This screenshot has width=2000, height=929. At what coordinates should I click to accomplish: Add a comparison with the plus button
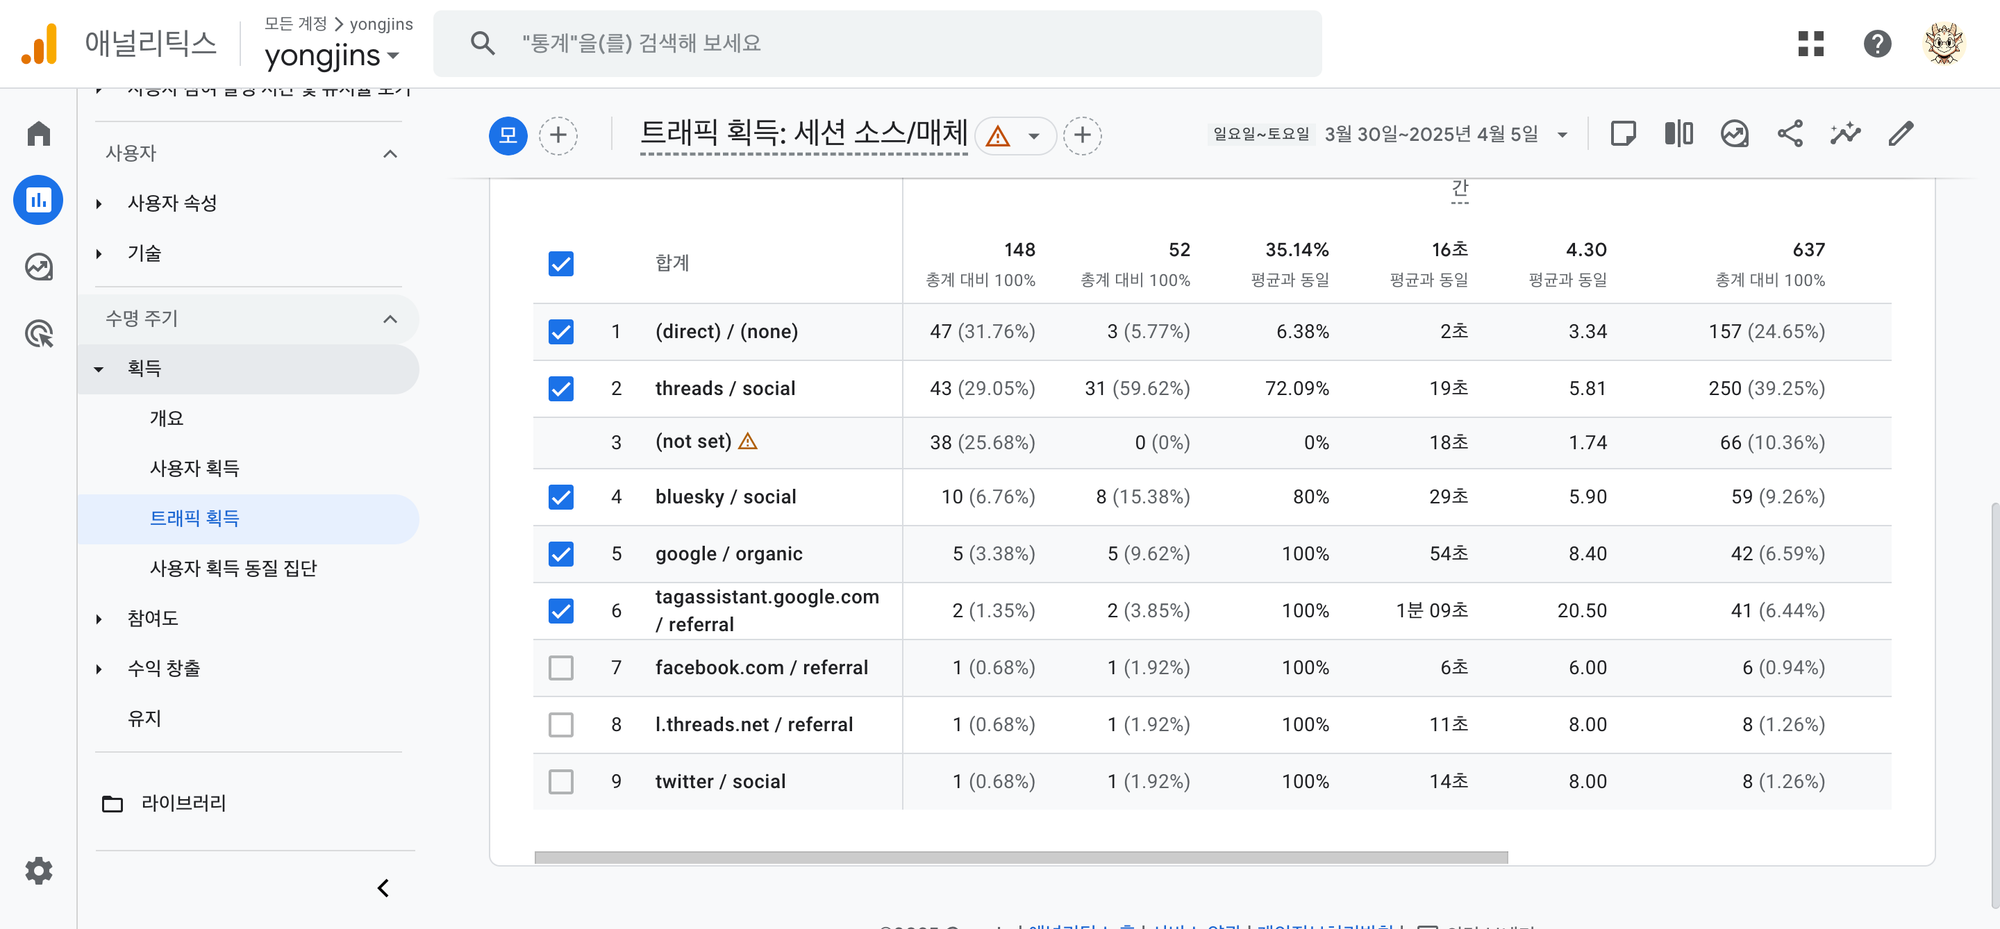(x=559, y=135)
